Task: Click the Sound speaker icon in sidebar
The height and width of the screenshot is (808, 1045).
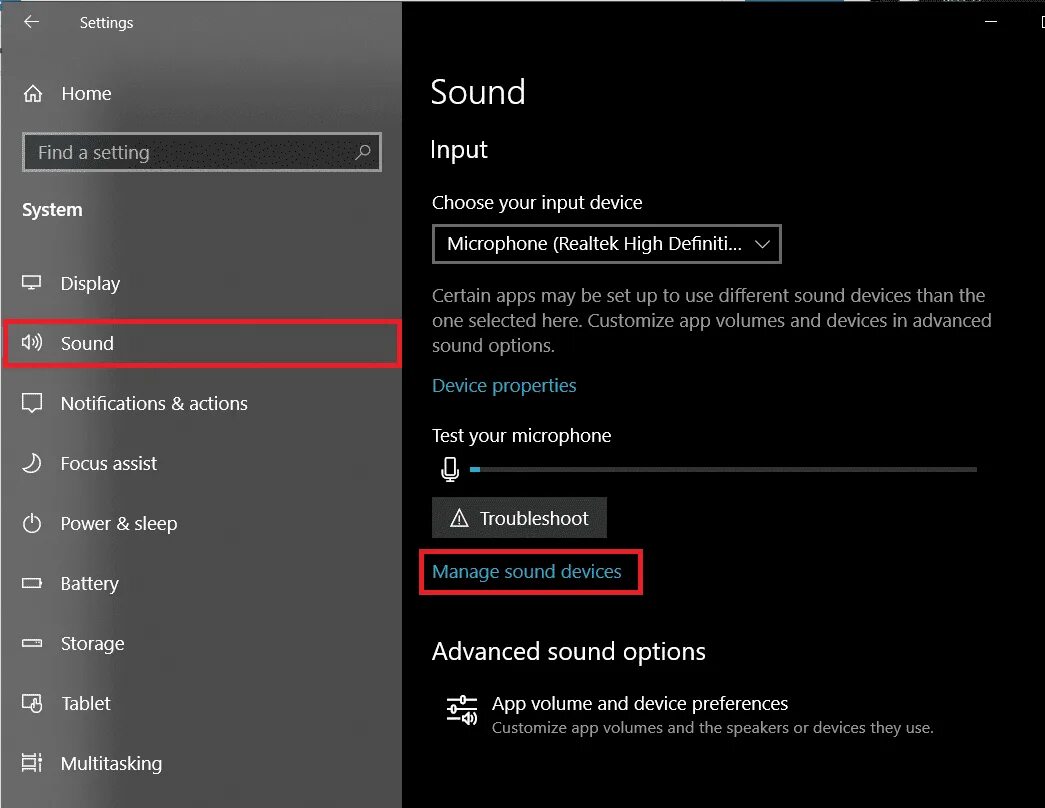Action: pos(33,343)
